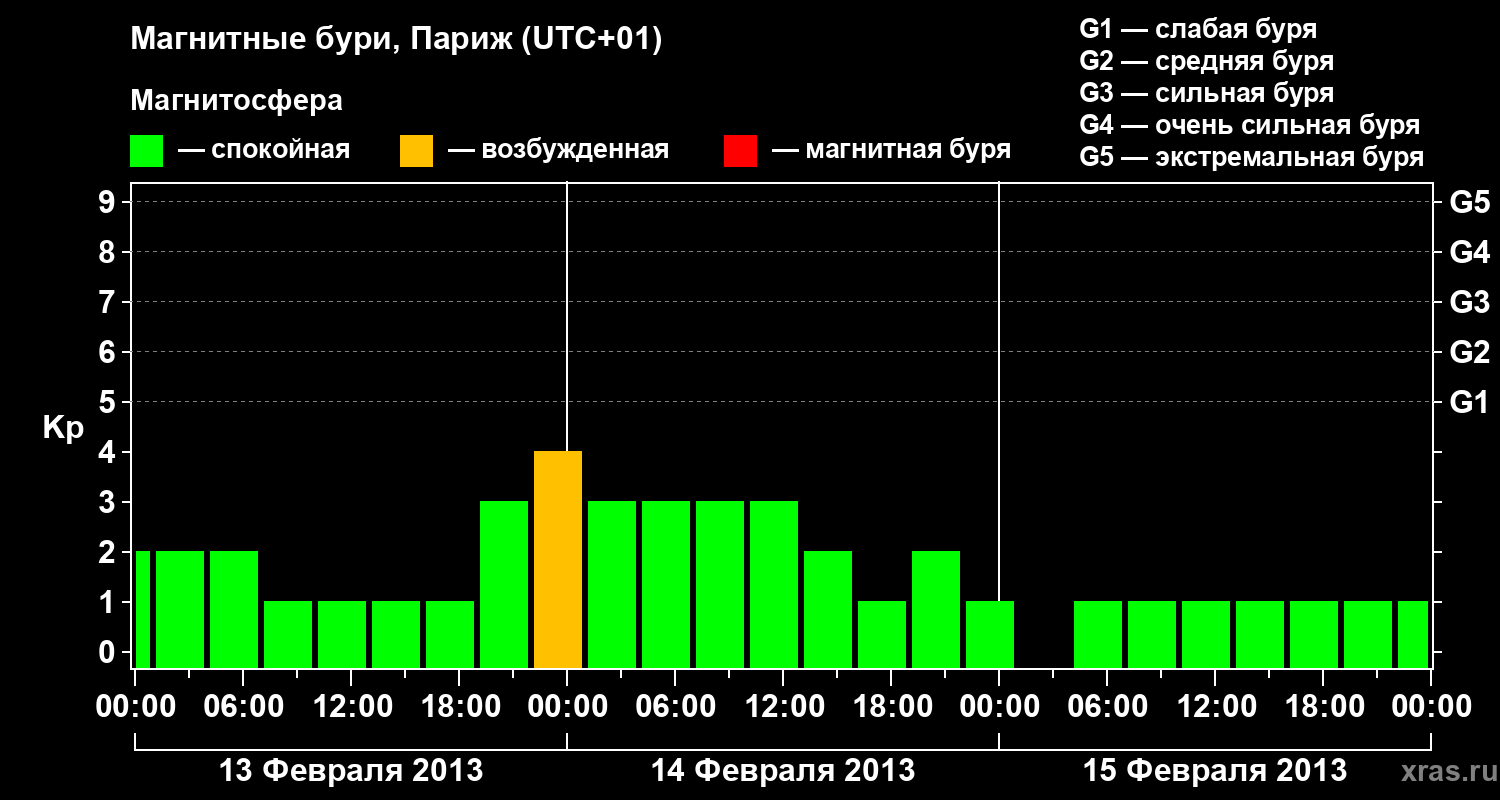The width and height of the screenshot is (1500, 800).
Task: Click the Kp 1 bar crossing midnight into 15 February
Action: click(990, 635)
